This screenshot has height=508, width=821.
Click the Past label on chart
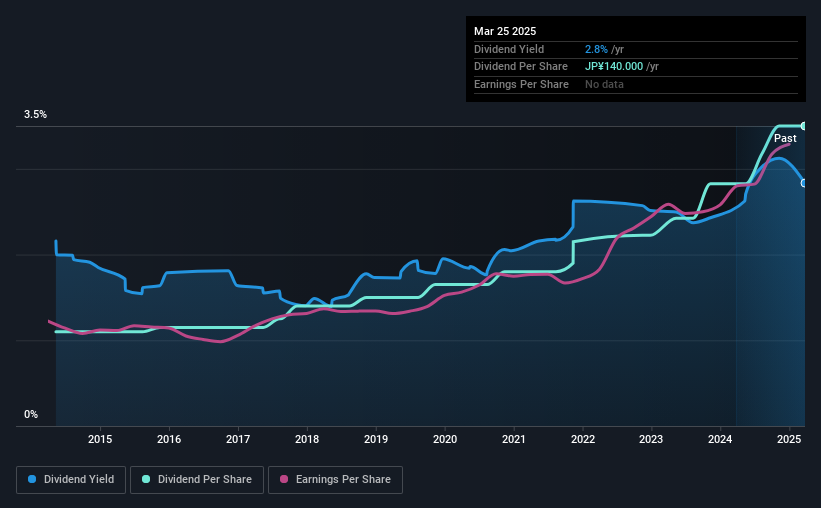pyautogui.click(x=785, y=138)
